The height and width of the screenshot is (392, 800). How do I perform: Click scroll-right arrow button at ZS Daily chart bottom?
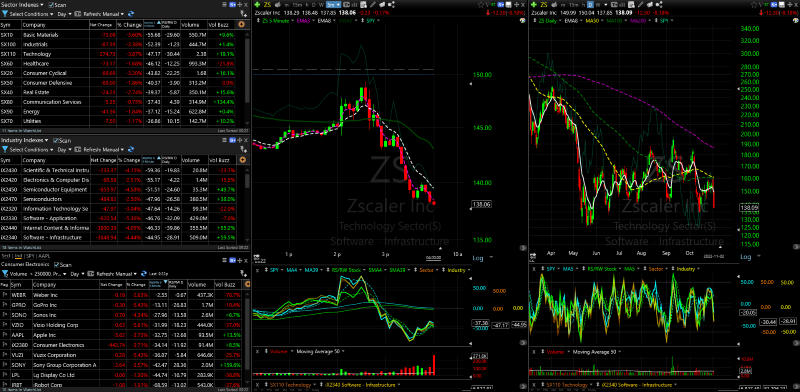(x=796, y=248)
